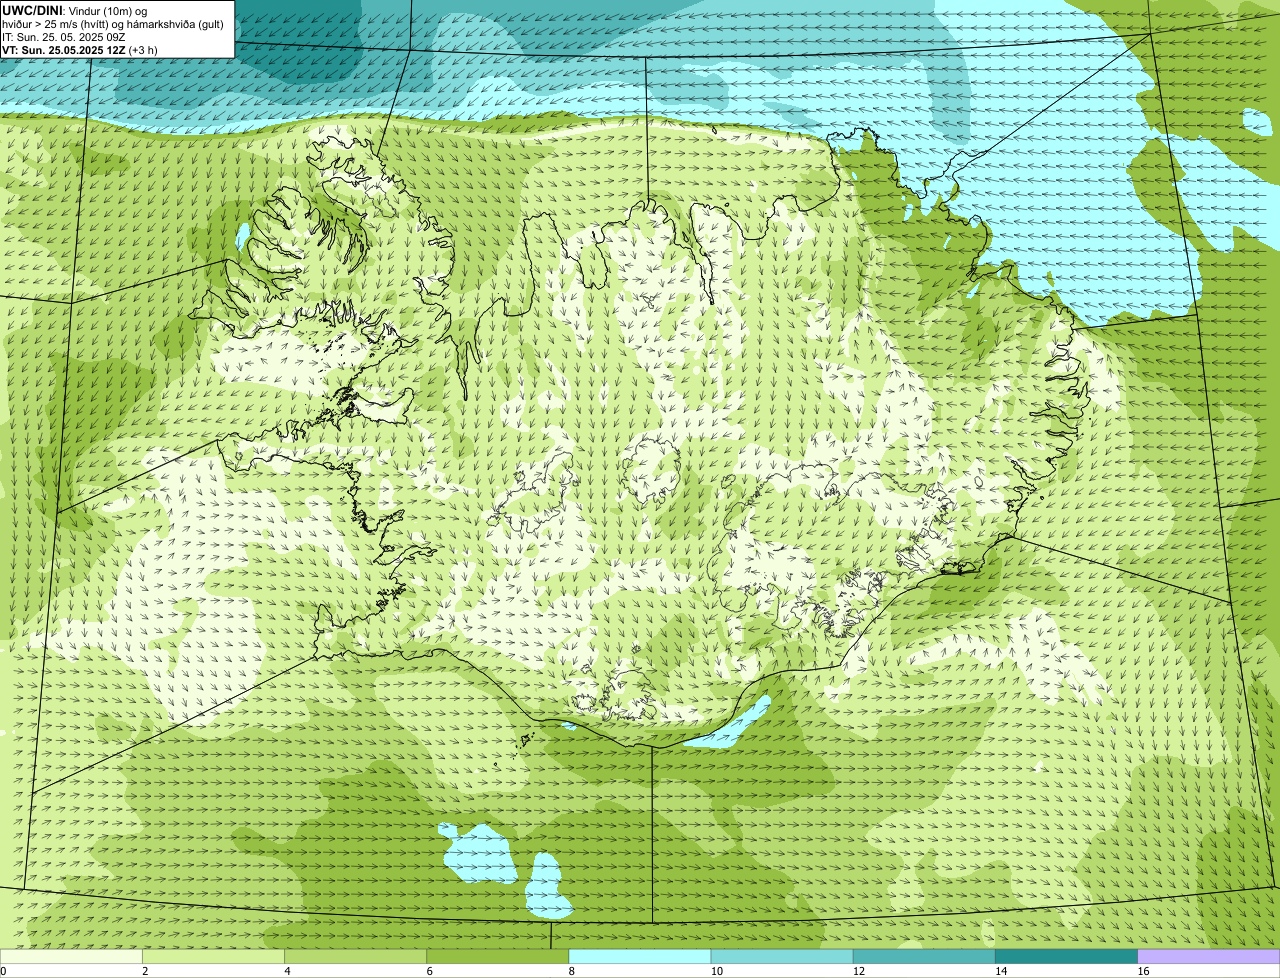This screenshot has height=978, width=1280.
Task: Click the purple legend band above 16 m/s
Action: coord(1209,957)
